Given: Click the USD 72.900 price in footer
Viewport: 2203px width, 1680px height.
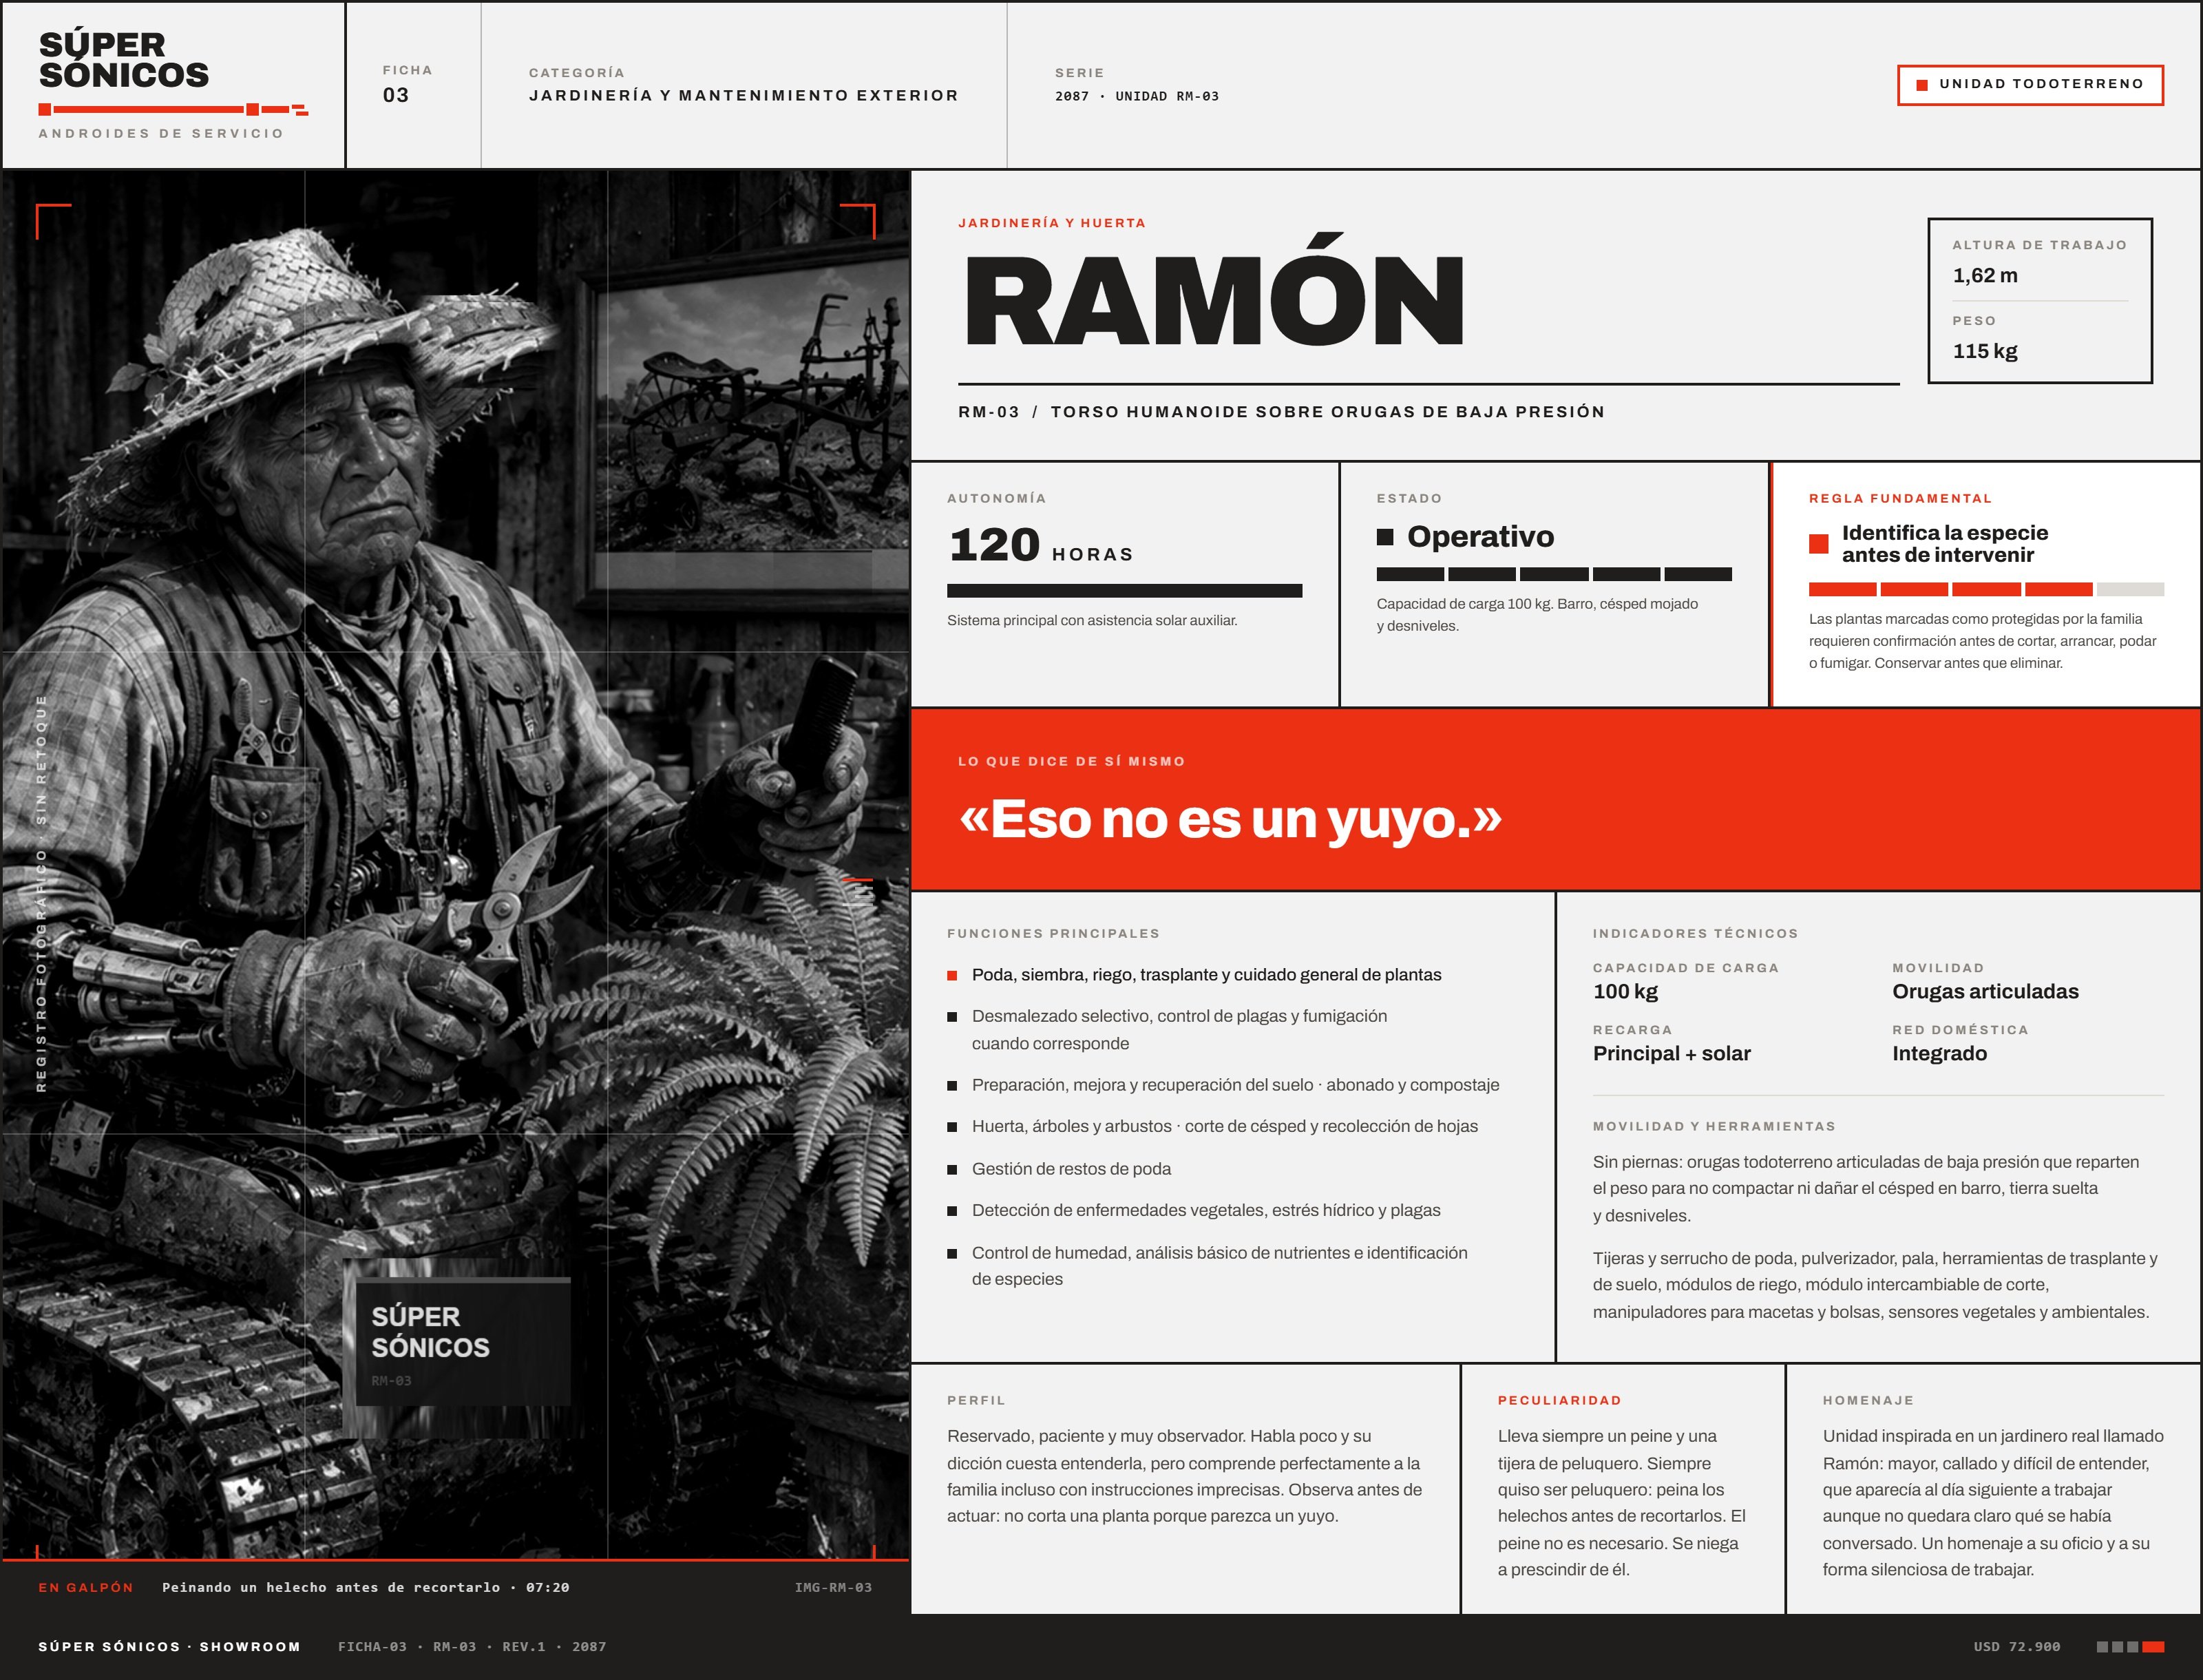Looking at the screenshot, I should point(2016,1646).
